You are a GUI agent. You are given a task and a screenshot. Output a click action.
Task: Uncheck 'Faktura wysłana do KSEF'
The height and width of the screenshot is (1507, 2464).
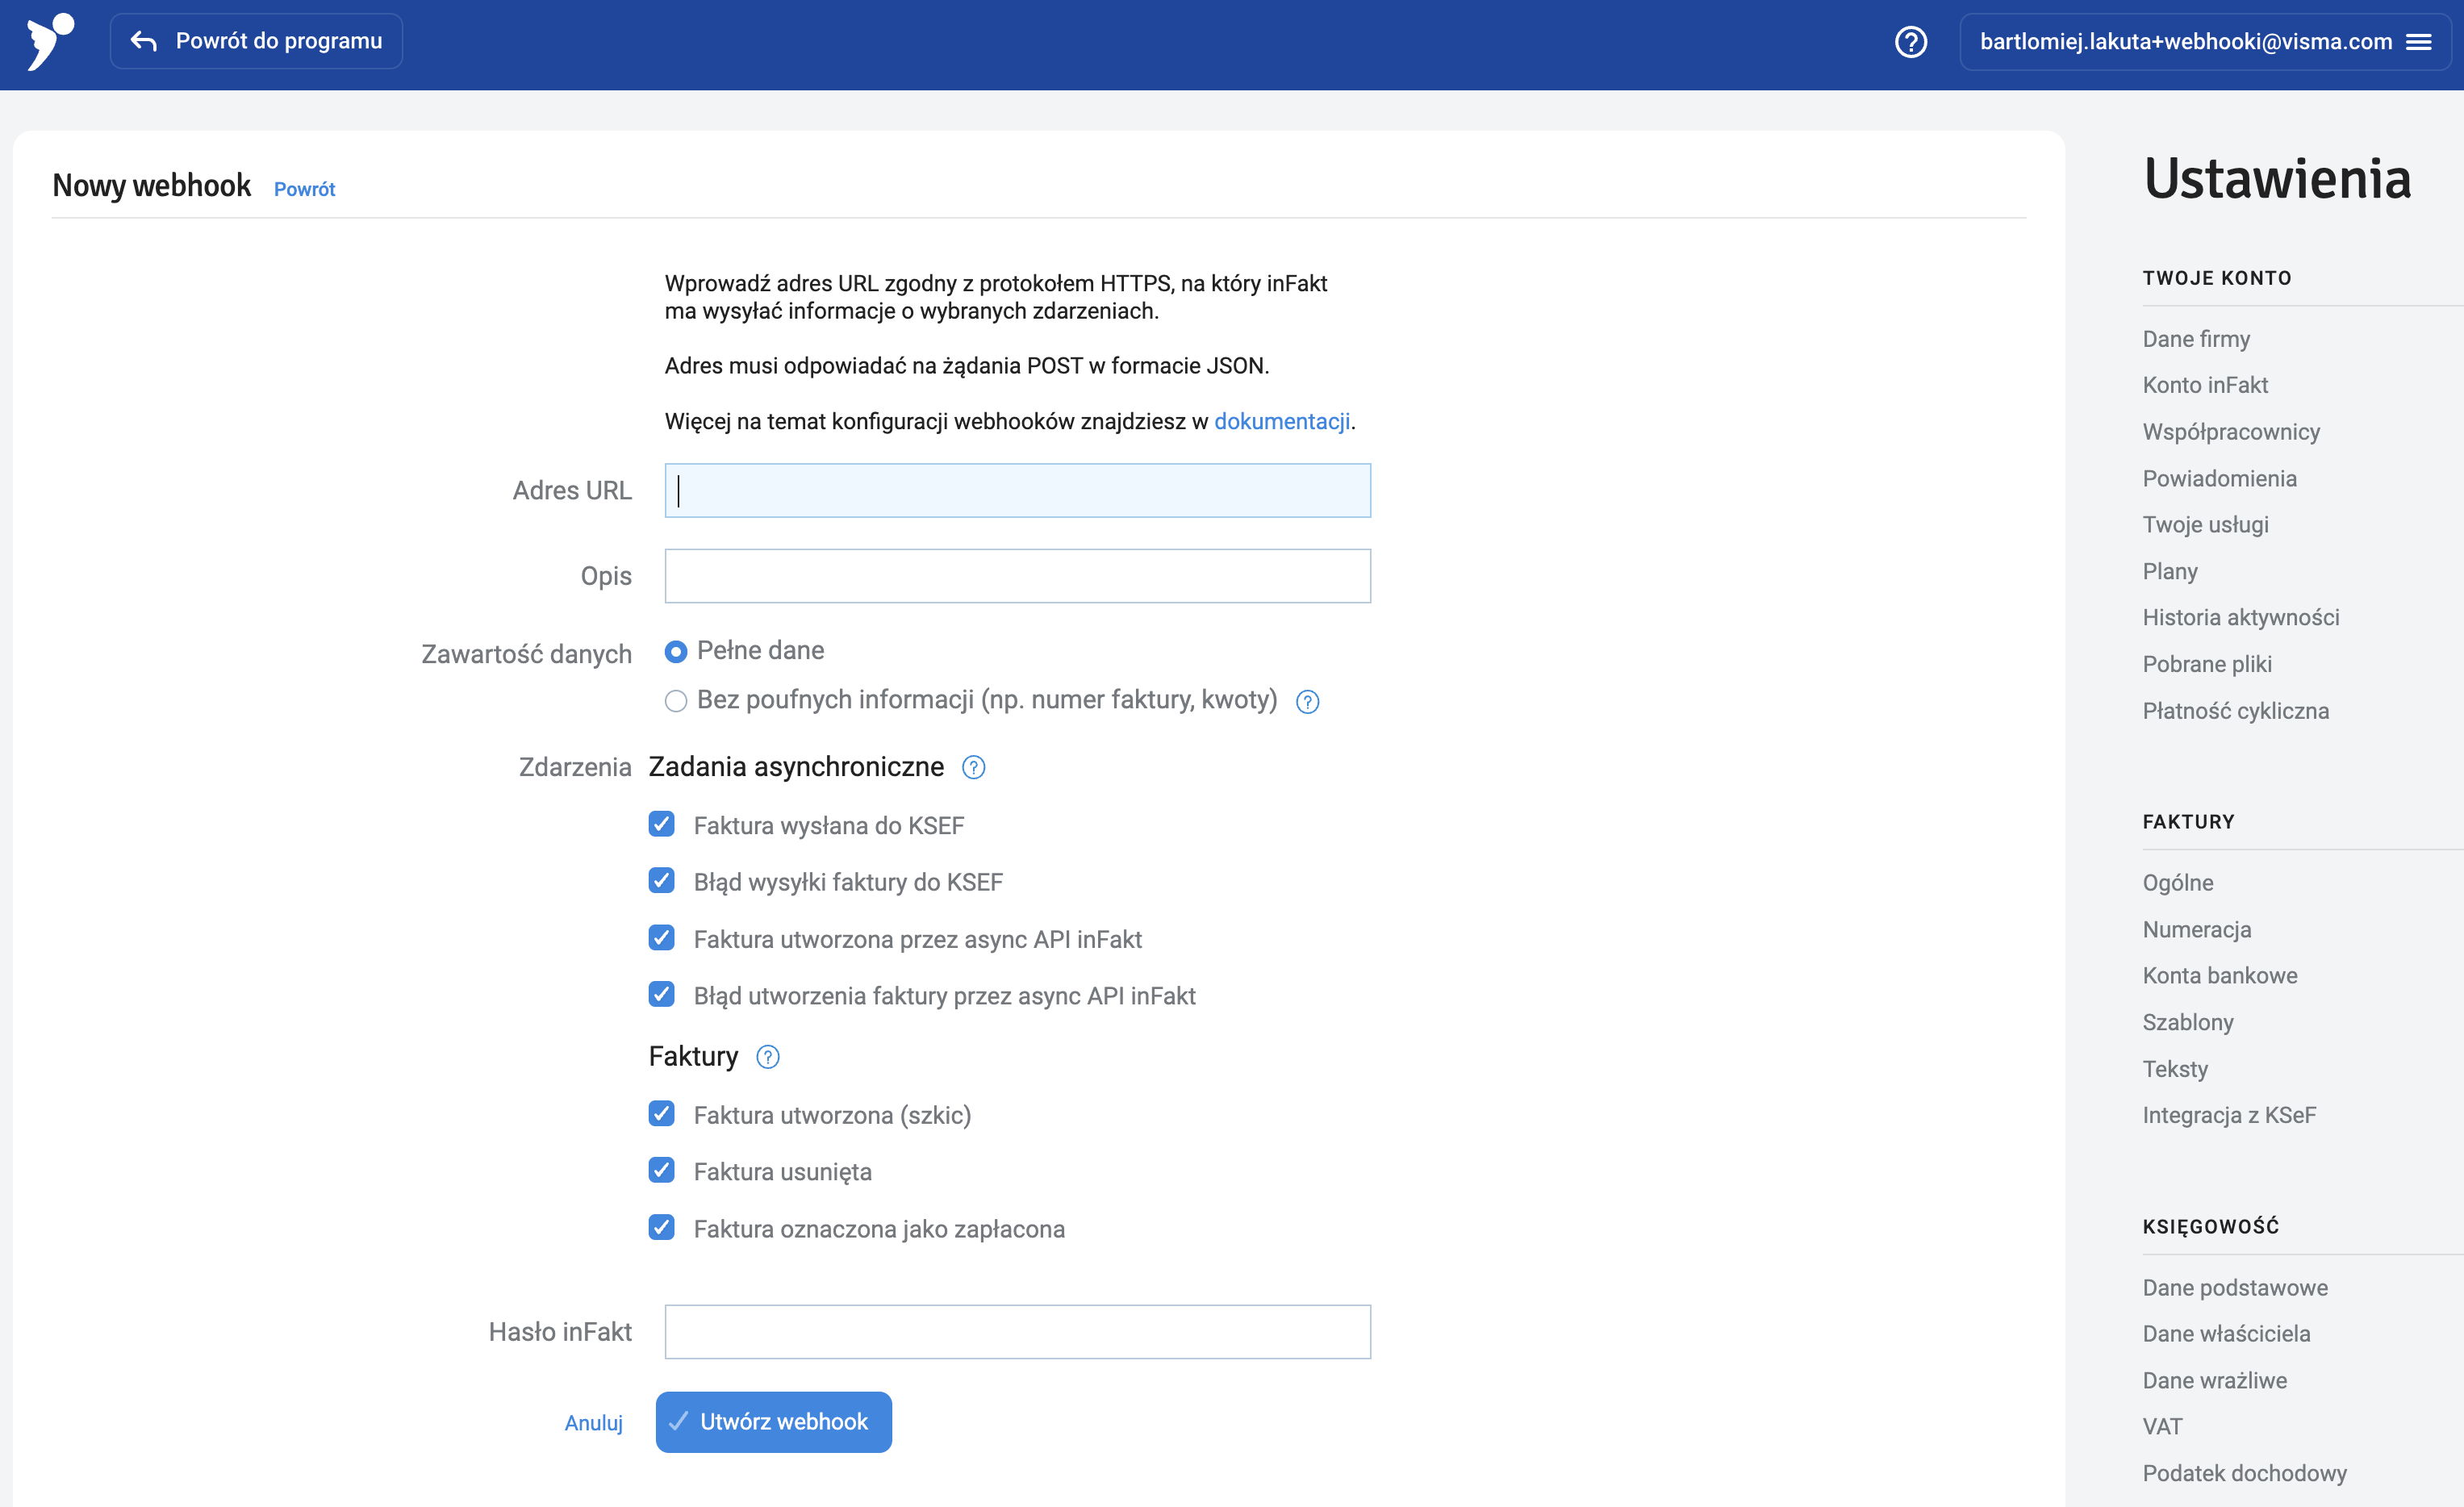coord(661,824)
